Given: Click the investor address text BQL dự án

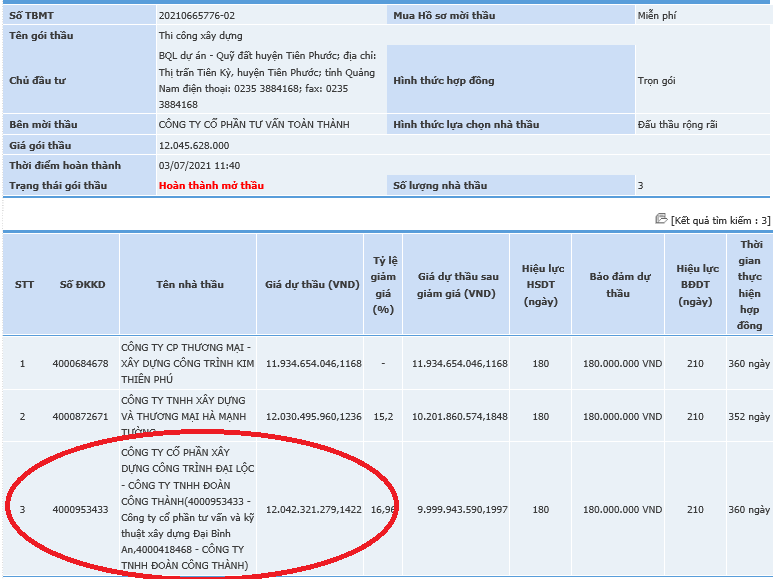Looking at the screenshot, I should [267, 80].
